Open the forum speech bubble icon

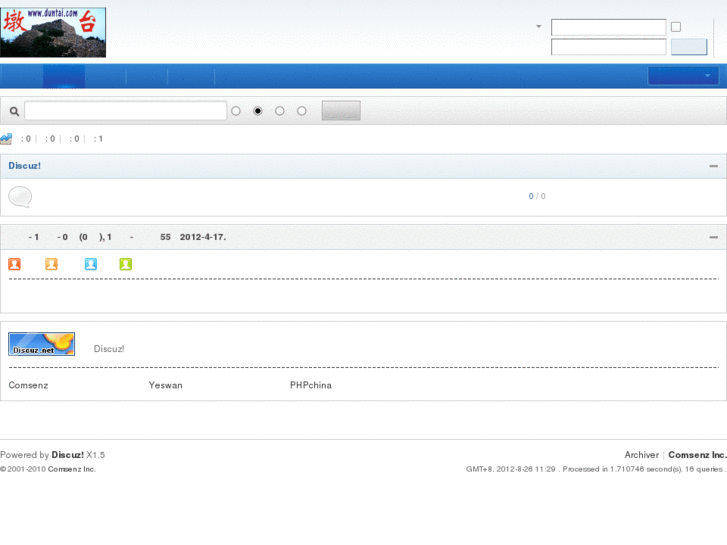coord(20,197)
